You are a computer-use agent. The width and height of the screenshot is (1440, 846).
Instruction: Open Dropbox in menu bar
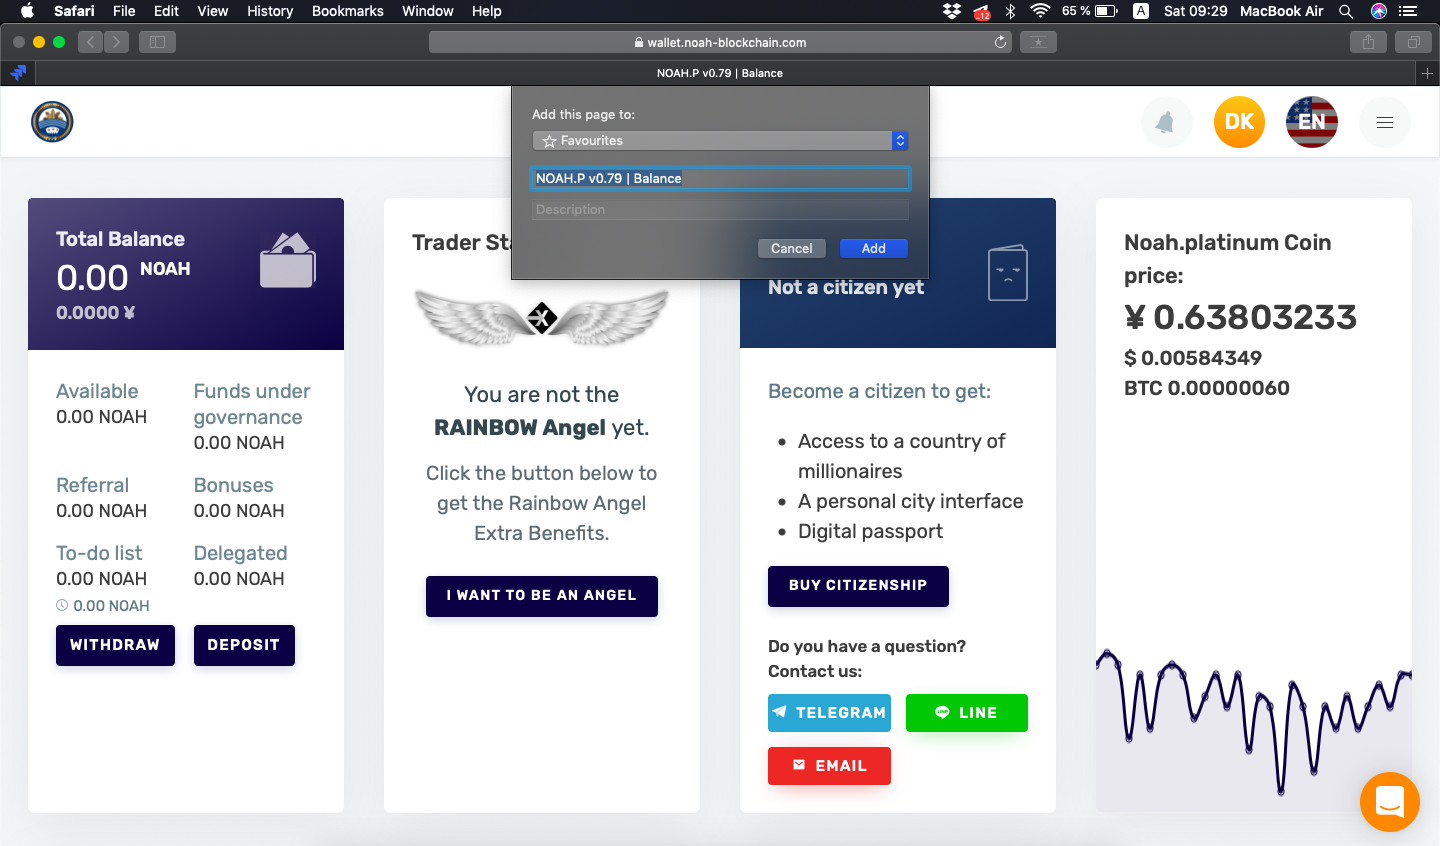tap(952, 11)
